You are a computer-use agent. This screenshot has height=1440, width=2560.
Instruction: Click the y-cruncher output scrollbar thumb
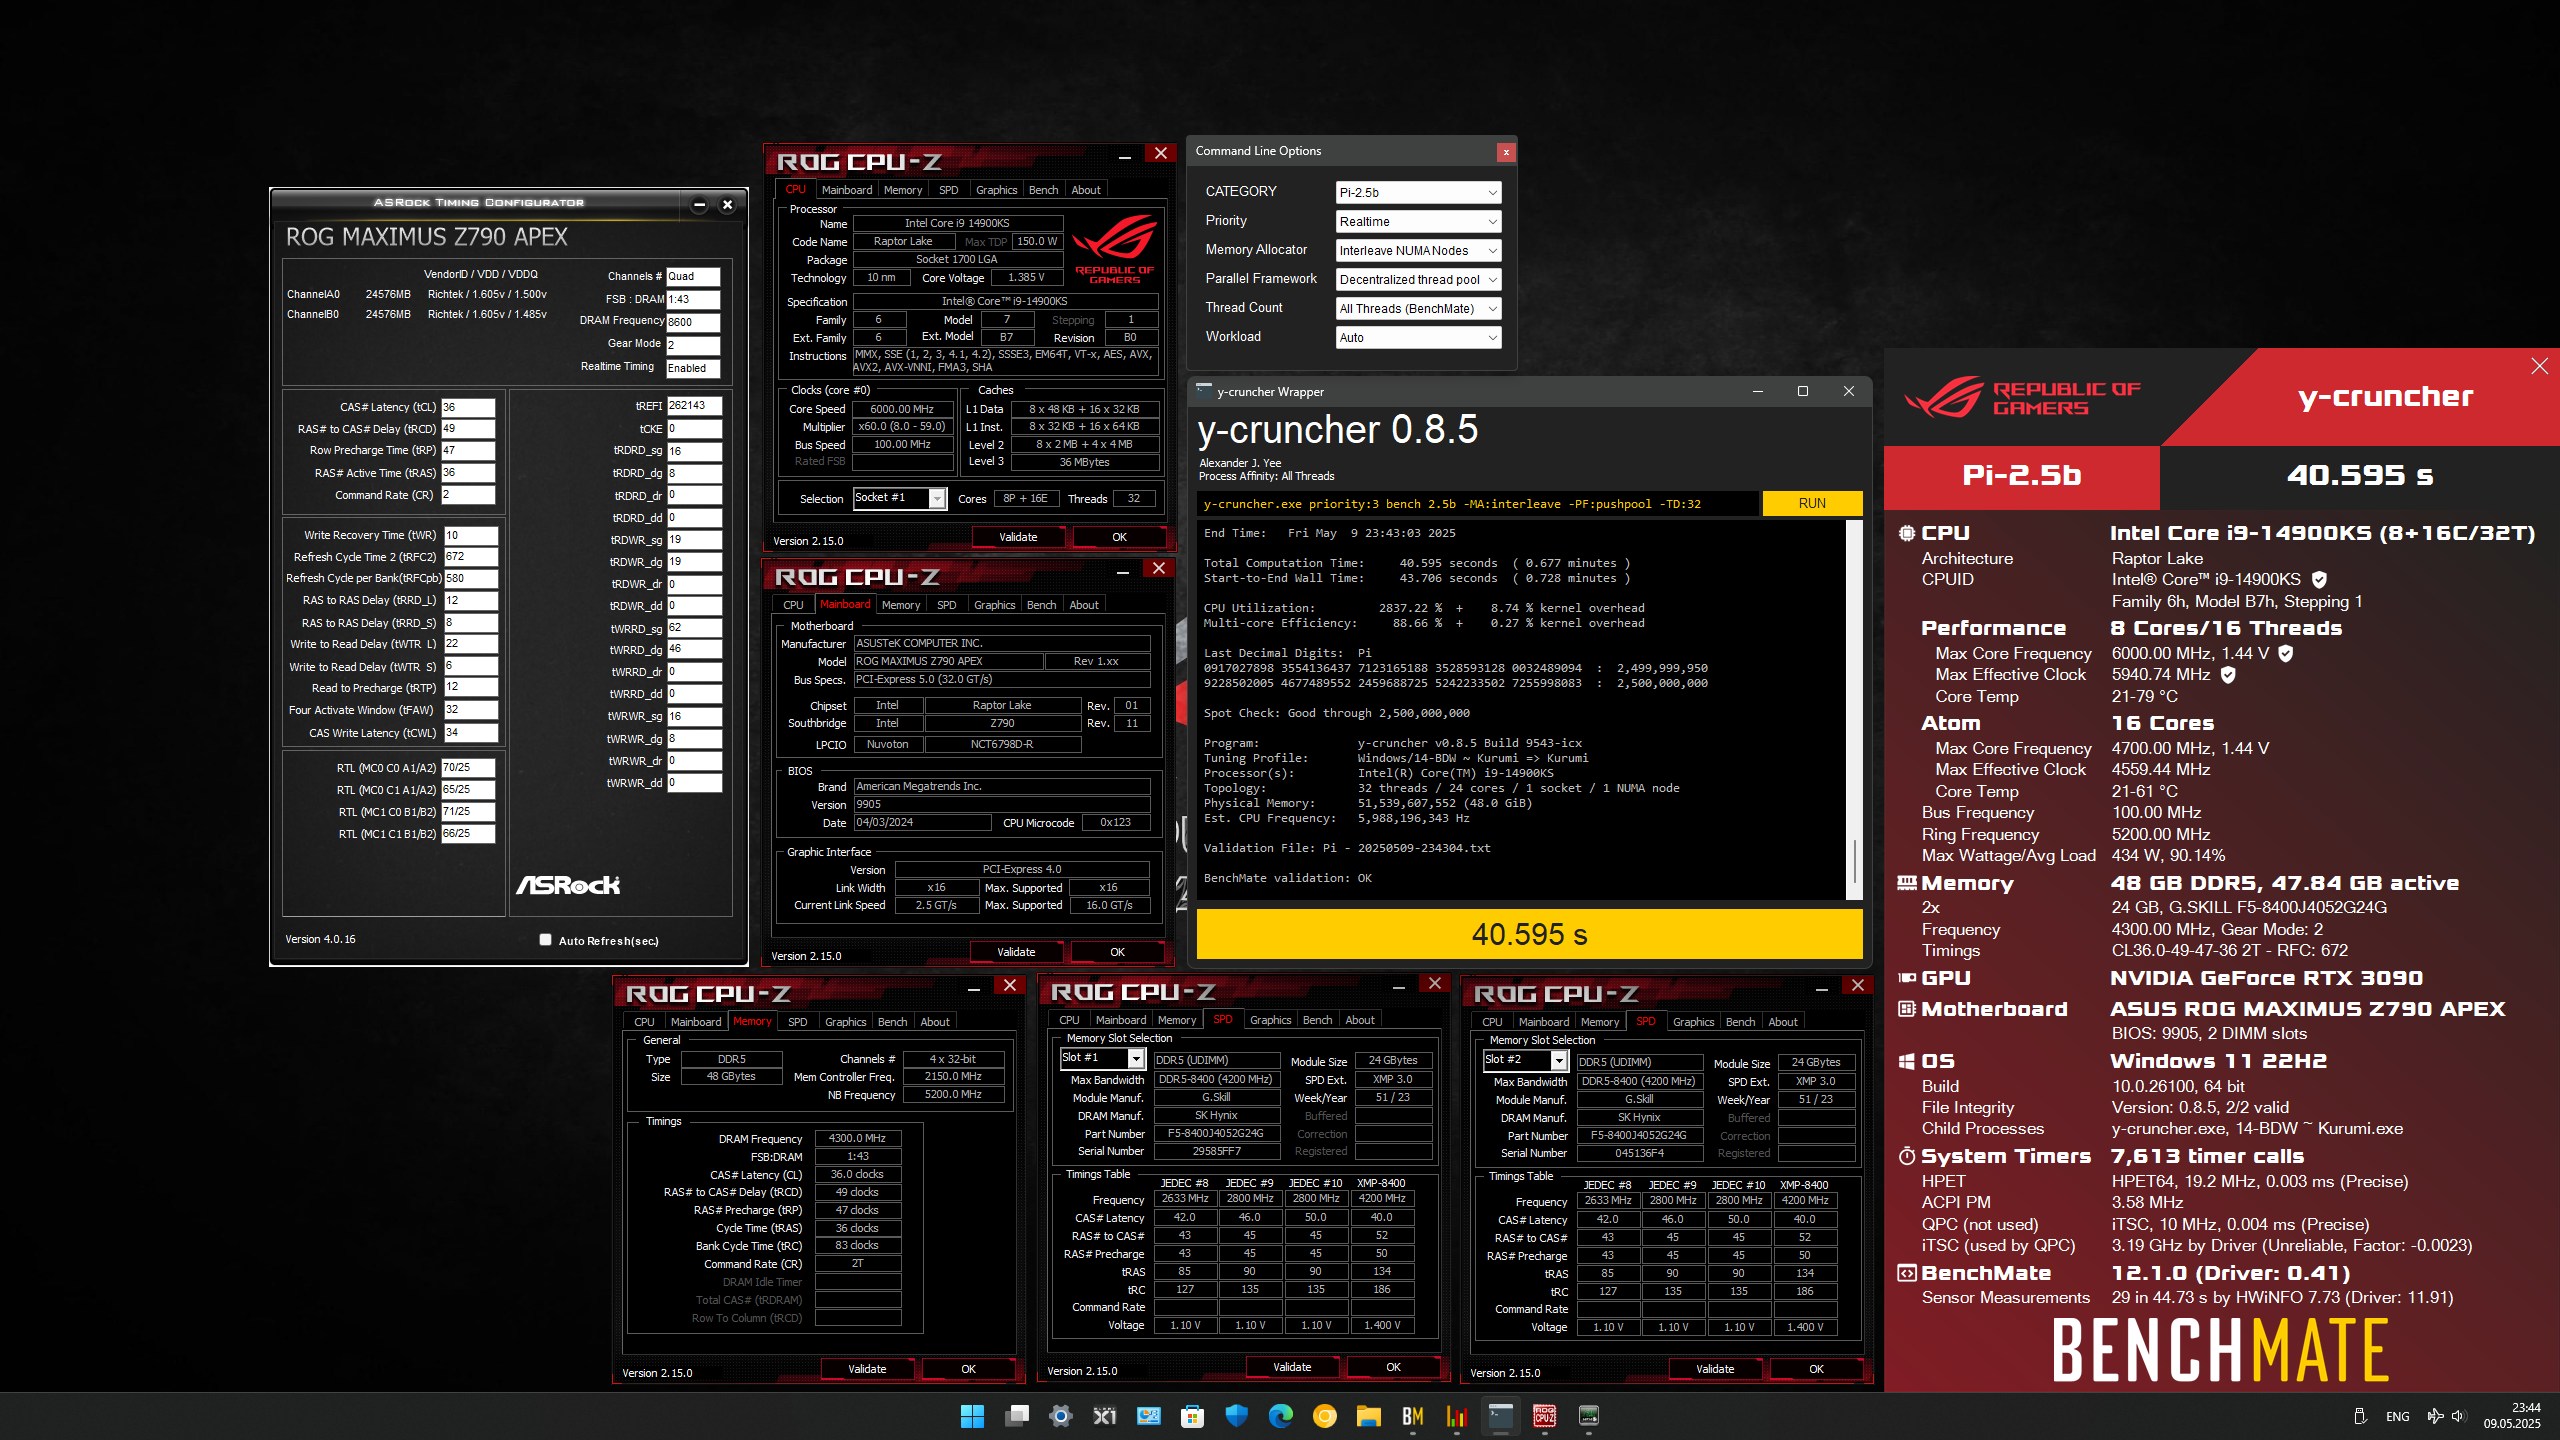tap(1855, 861)
